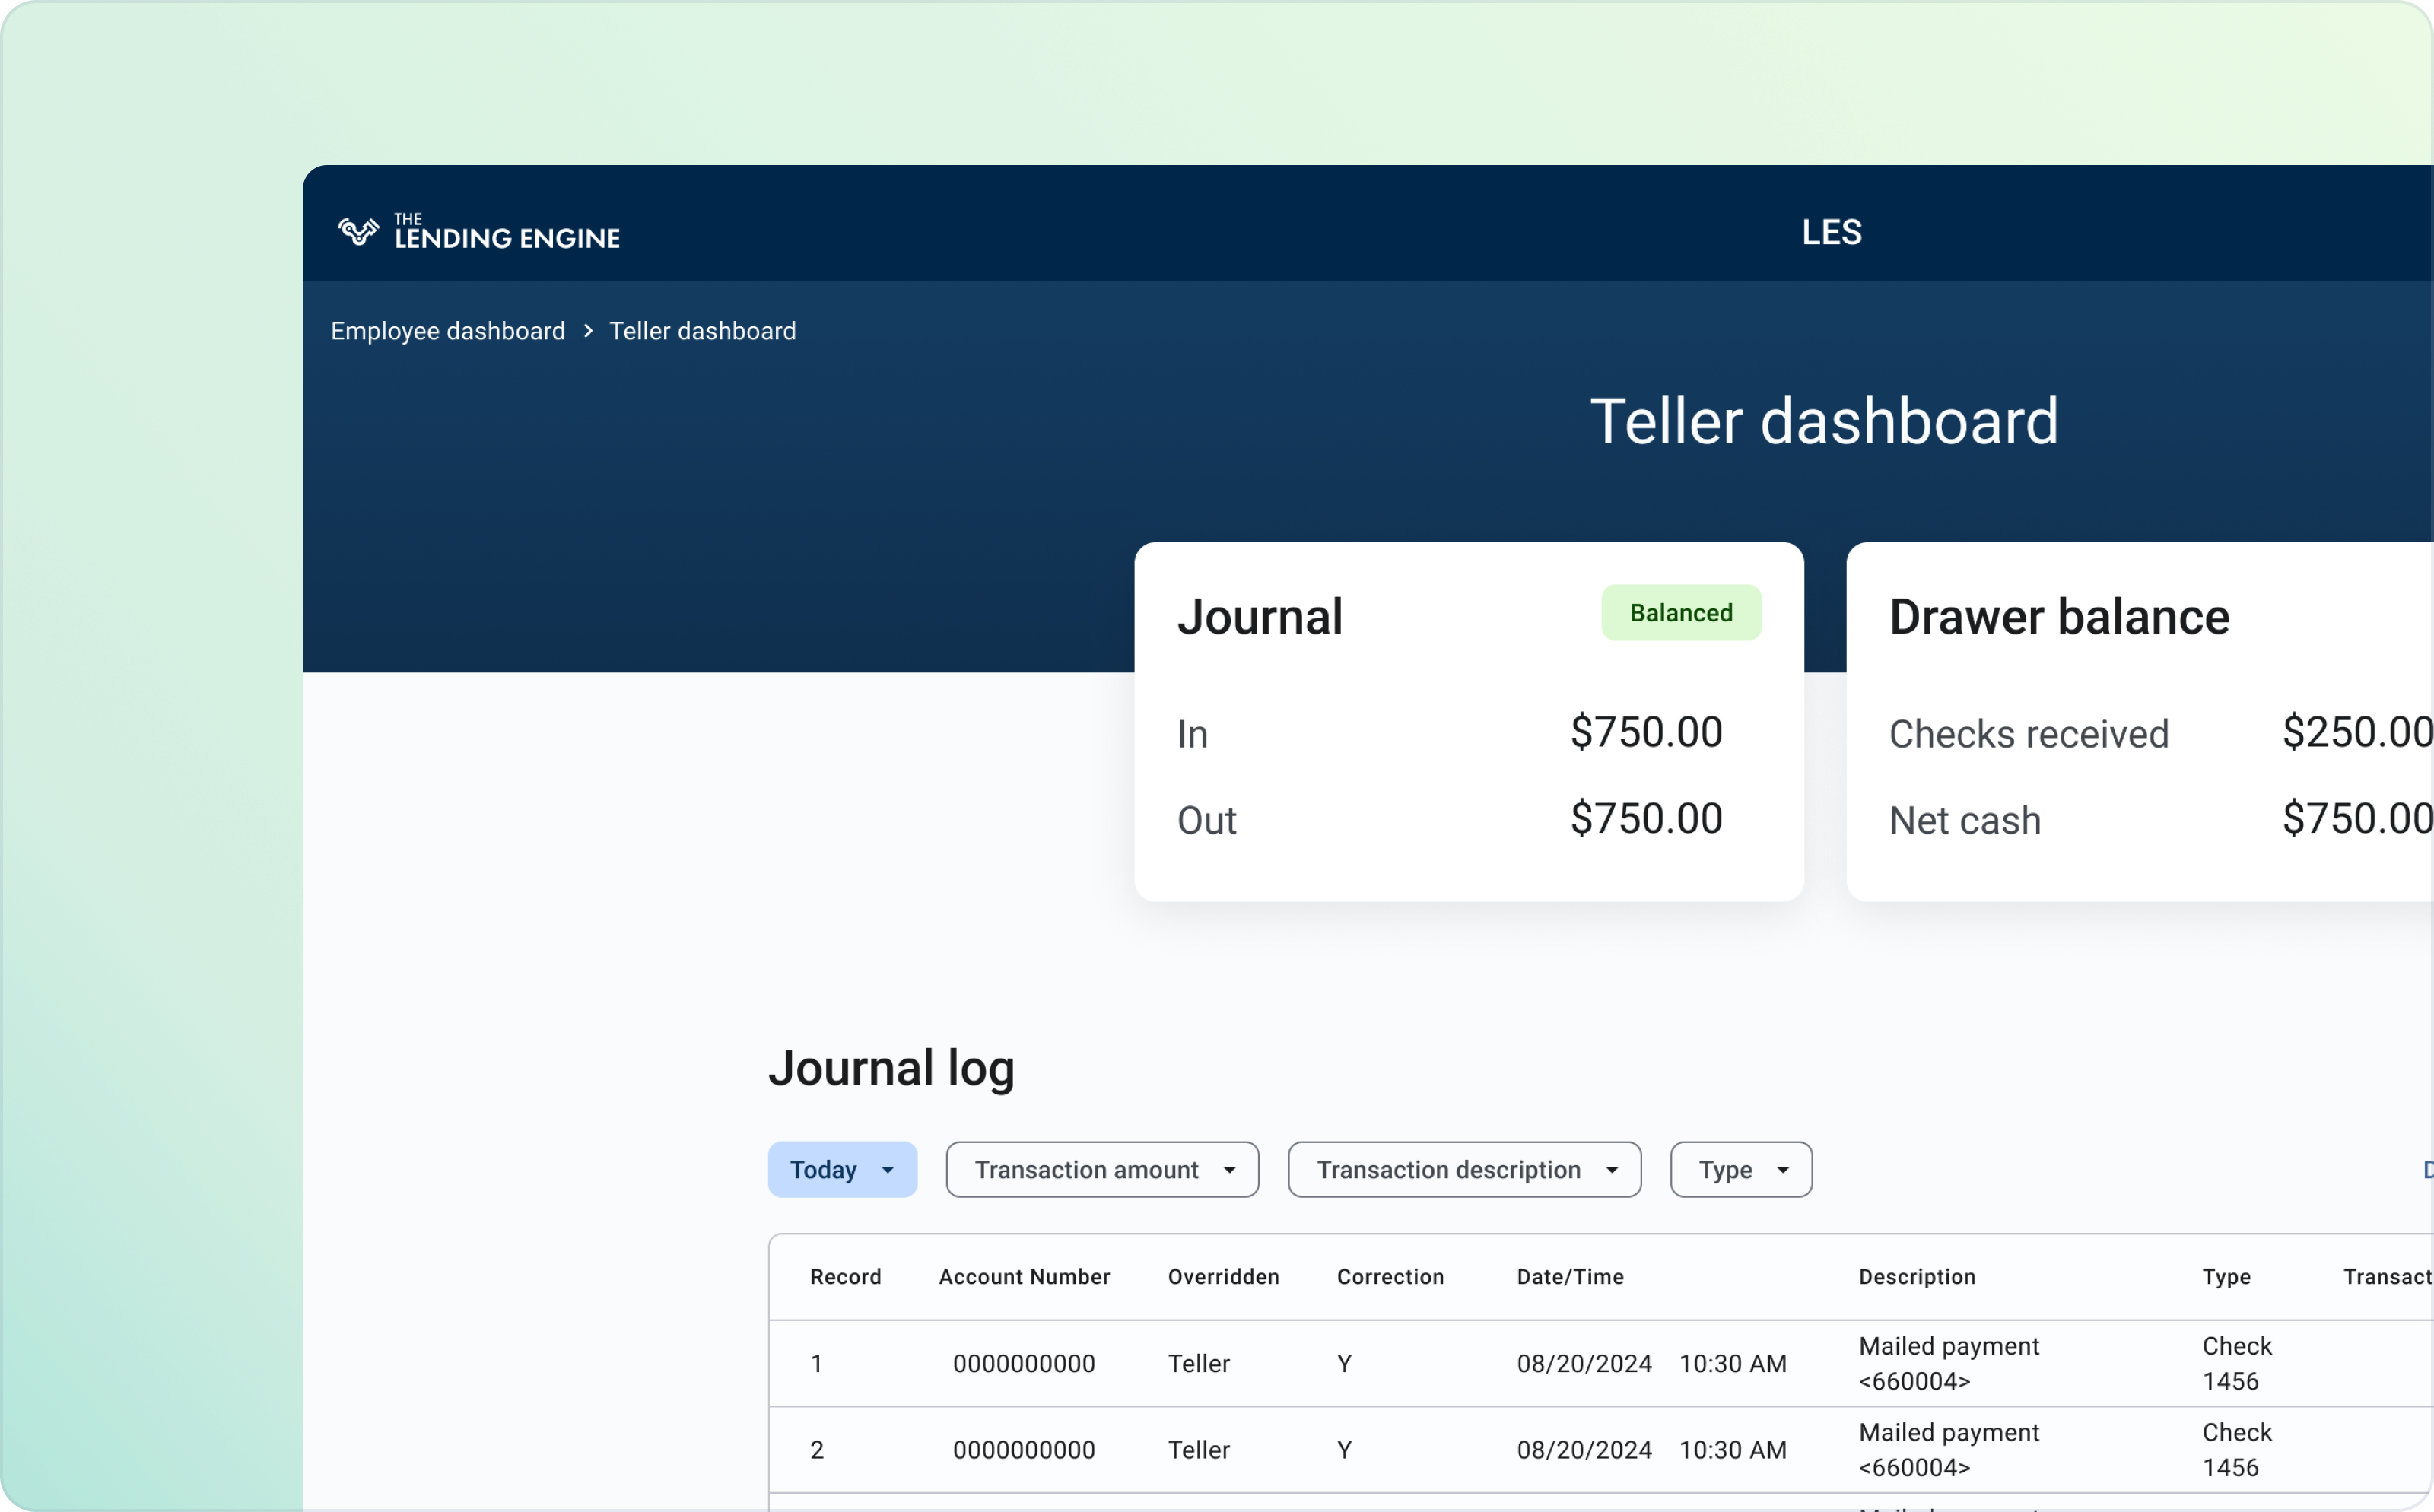Click the blue button at the table's right edge

coord(2428,1170)
